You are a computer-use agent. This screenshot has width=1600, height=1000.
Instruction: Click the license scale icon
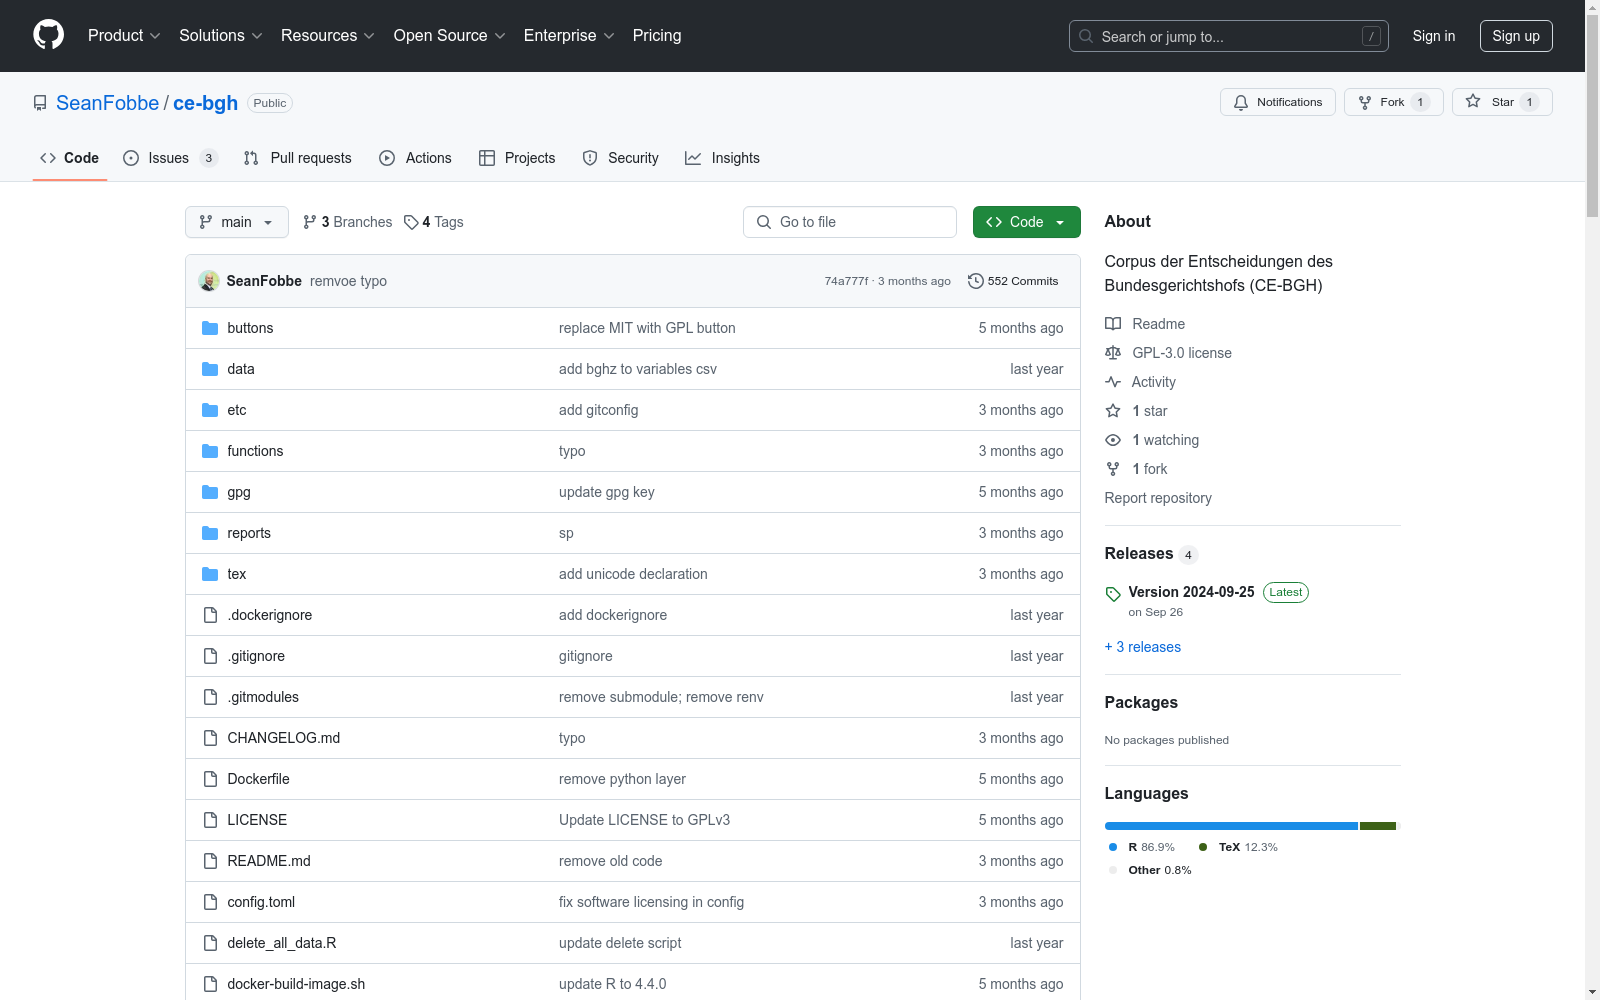(1113, 353)
